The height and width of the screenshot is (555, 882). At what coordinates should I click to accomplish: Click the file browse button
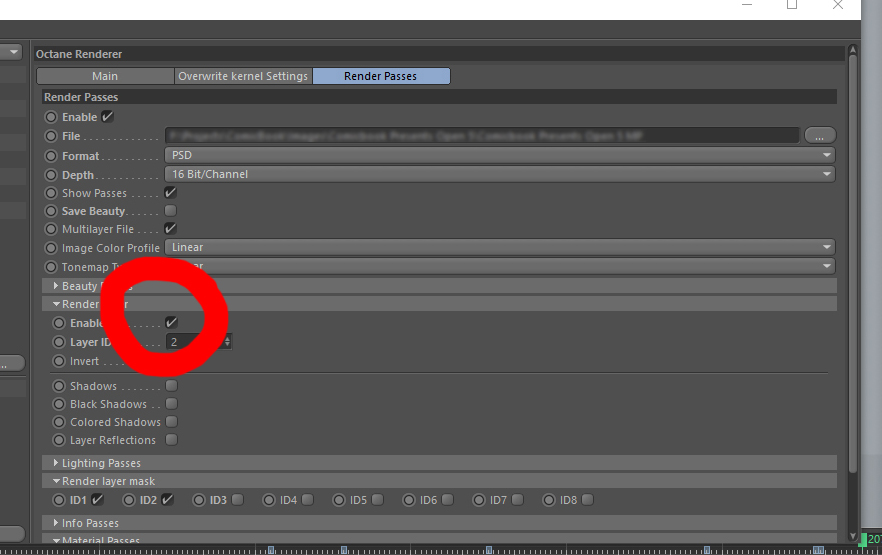[x=820, y=136]
